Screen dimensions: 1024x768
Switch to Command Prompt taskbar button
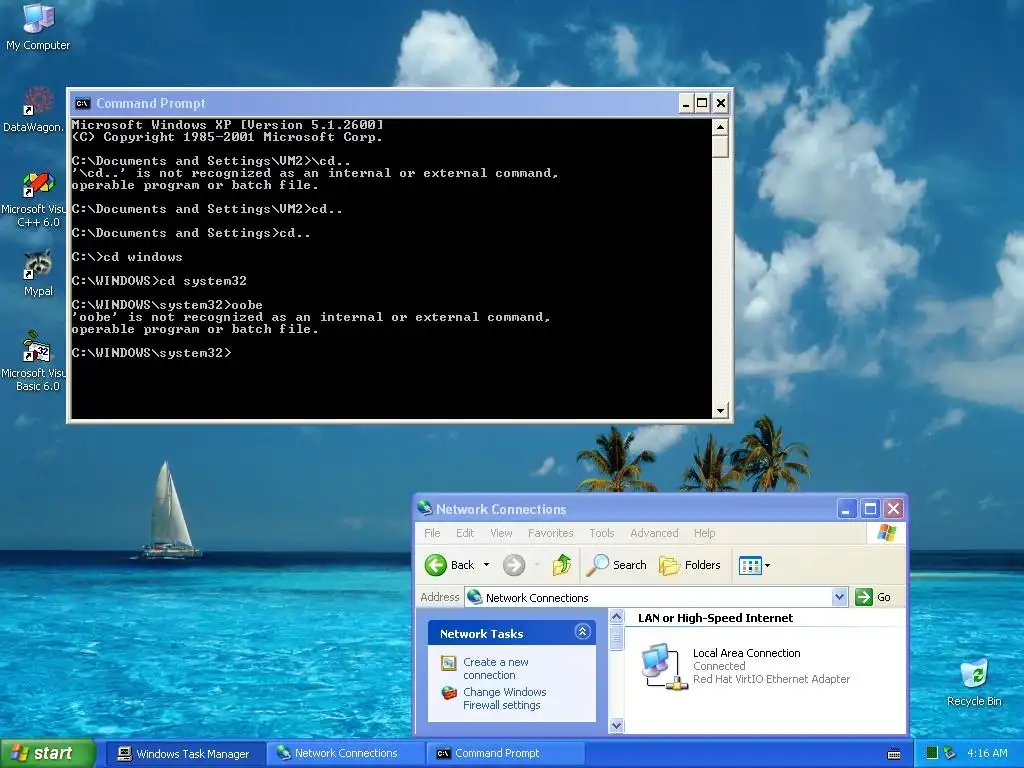505,753
